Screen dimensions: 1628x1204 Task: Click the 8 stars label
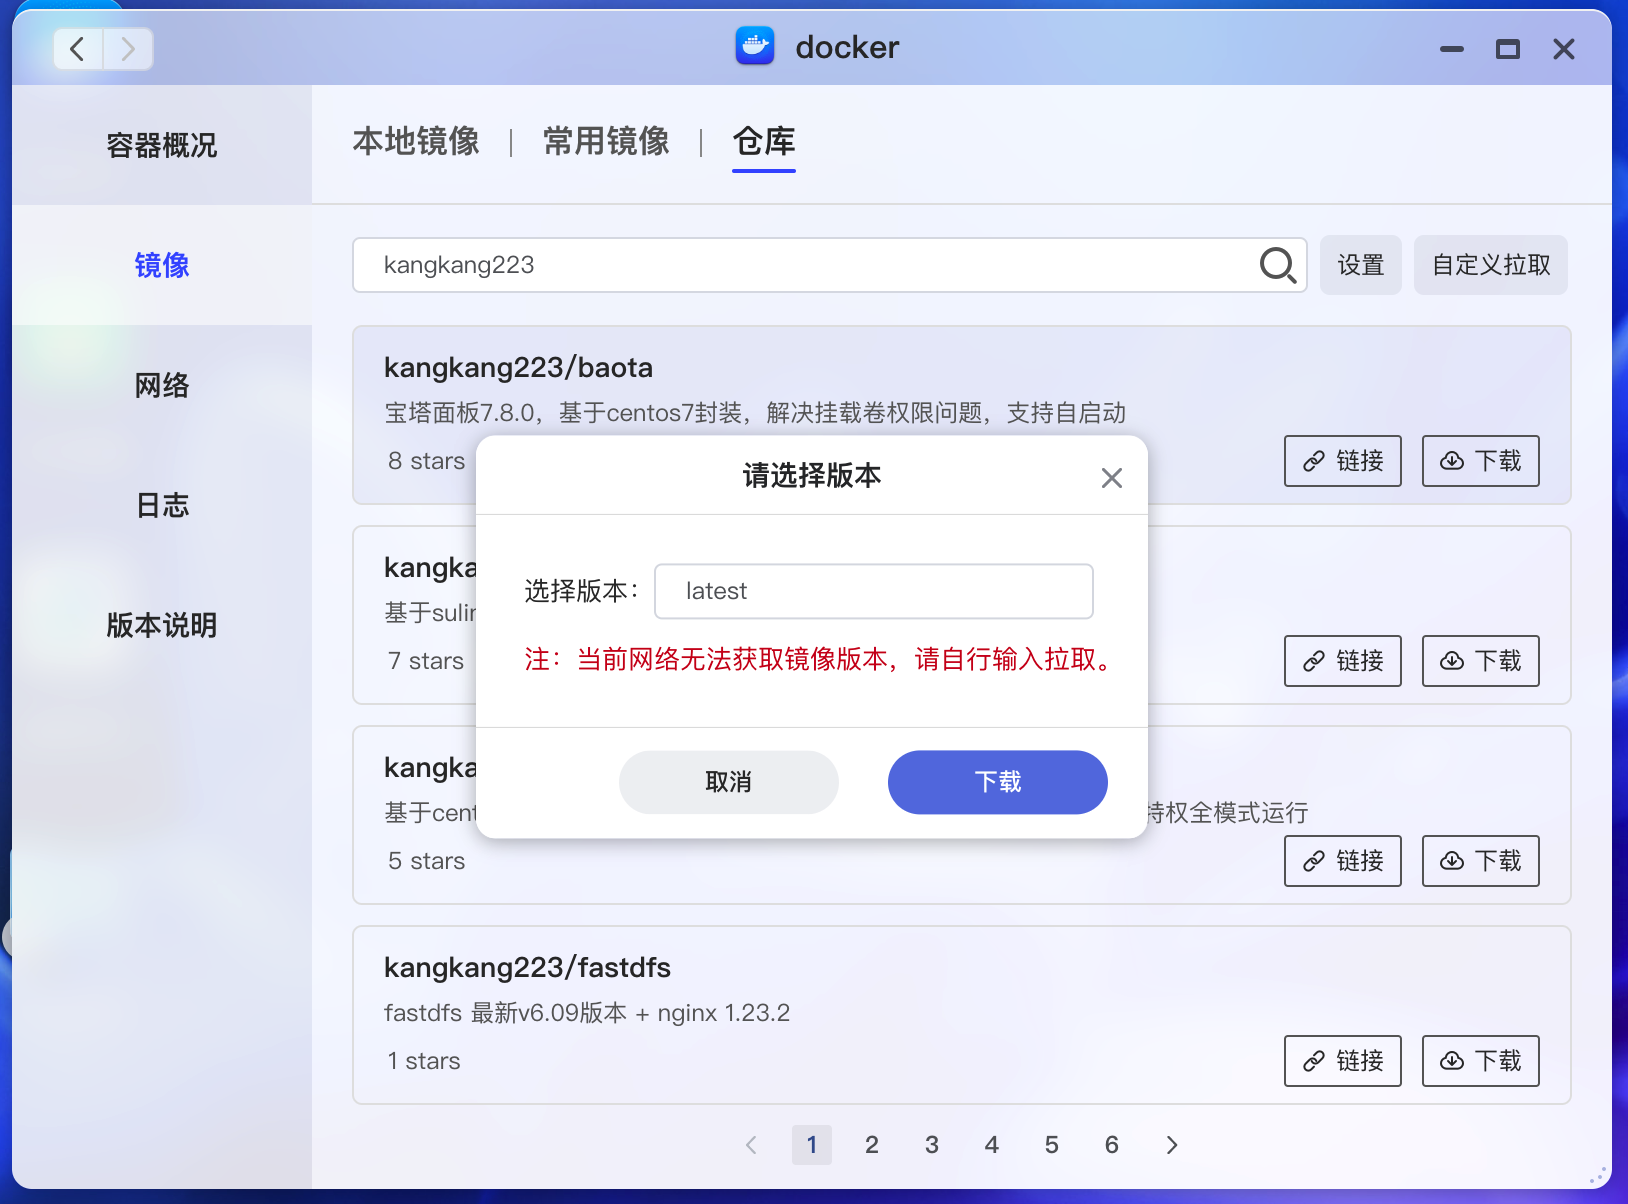pos(427,461)
